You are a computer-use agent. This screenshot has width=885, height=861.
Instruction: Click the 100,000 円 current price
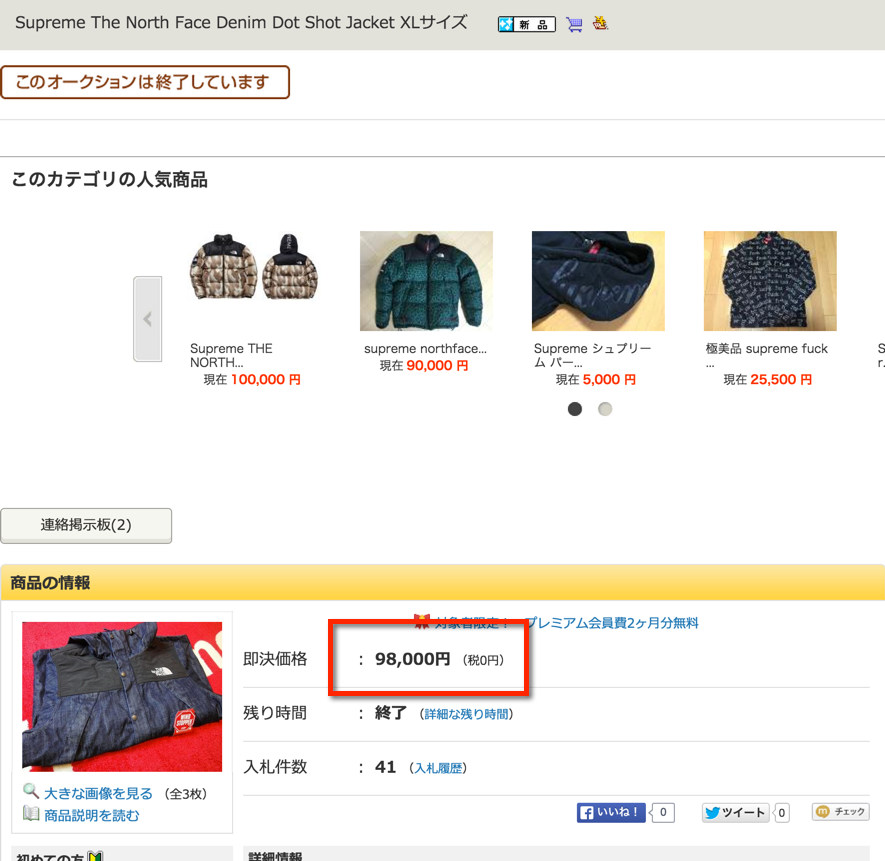click(265, 379)
